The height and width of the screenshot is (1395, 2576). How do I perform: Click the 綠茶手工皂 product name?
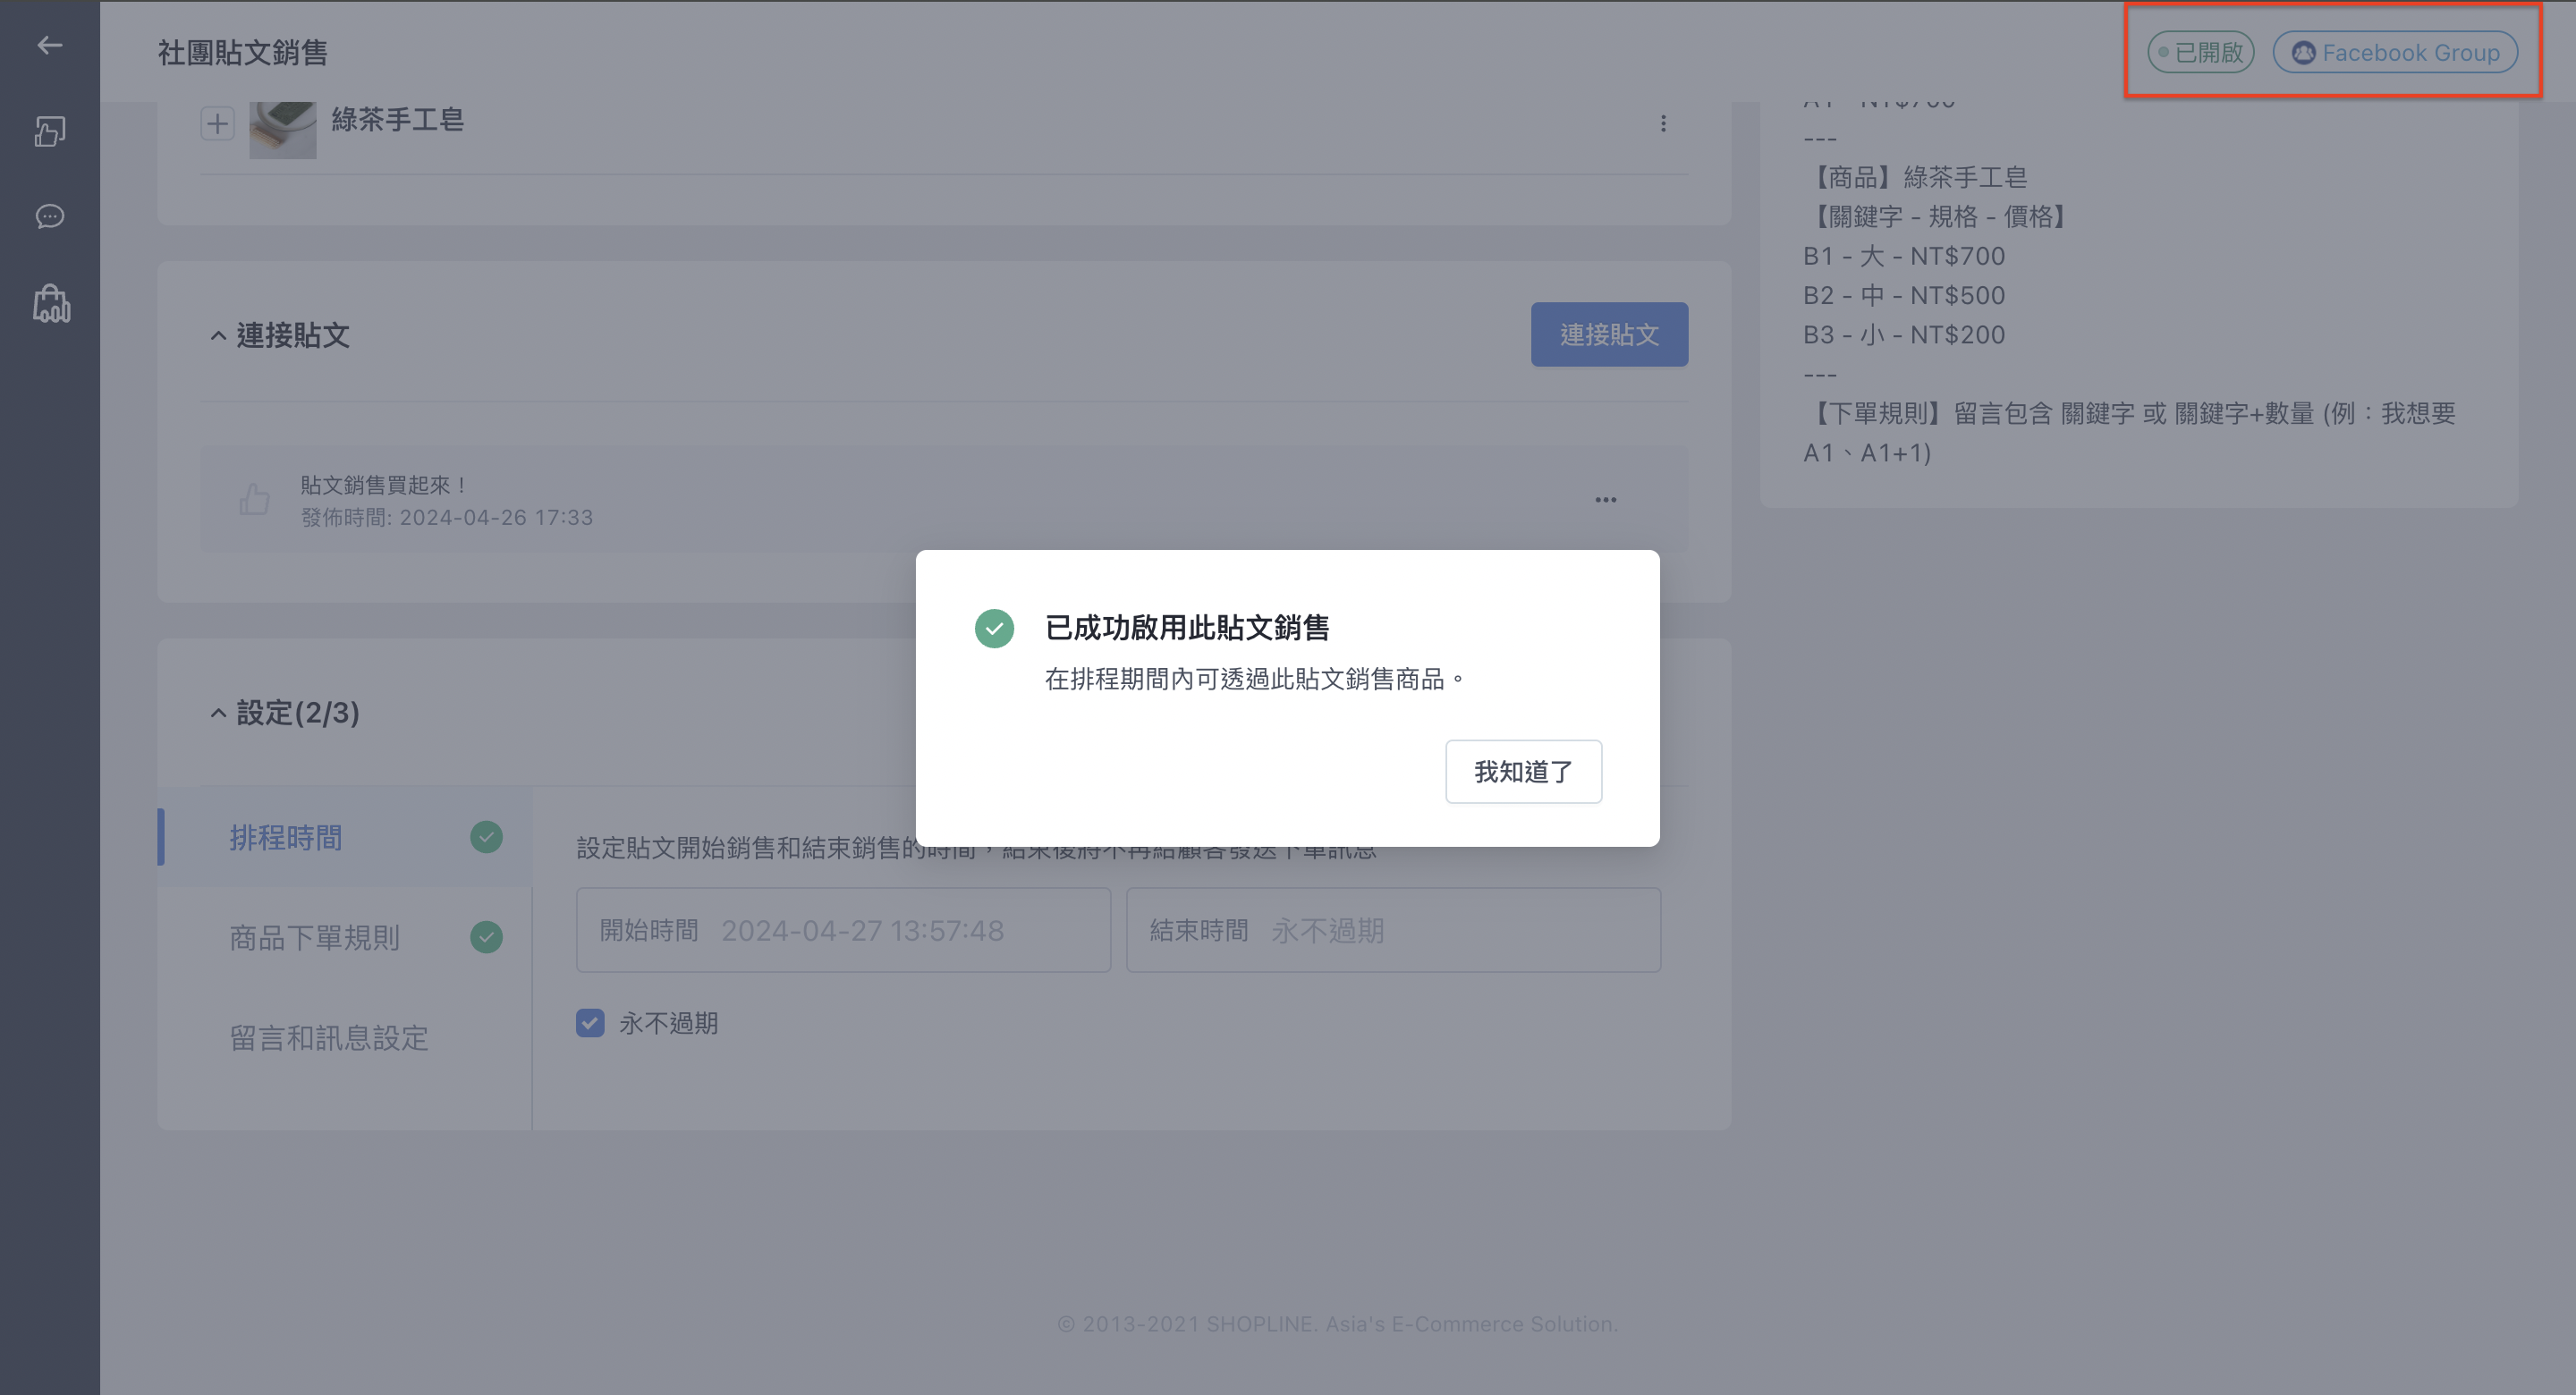[398, 120]
